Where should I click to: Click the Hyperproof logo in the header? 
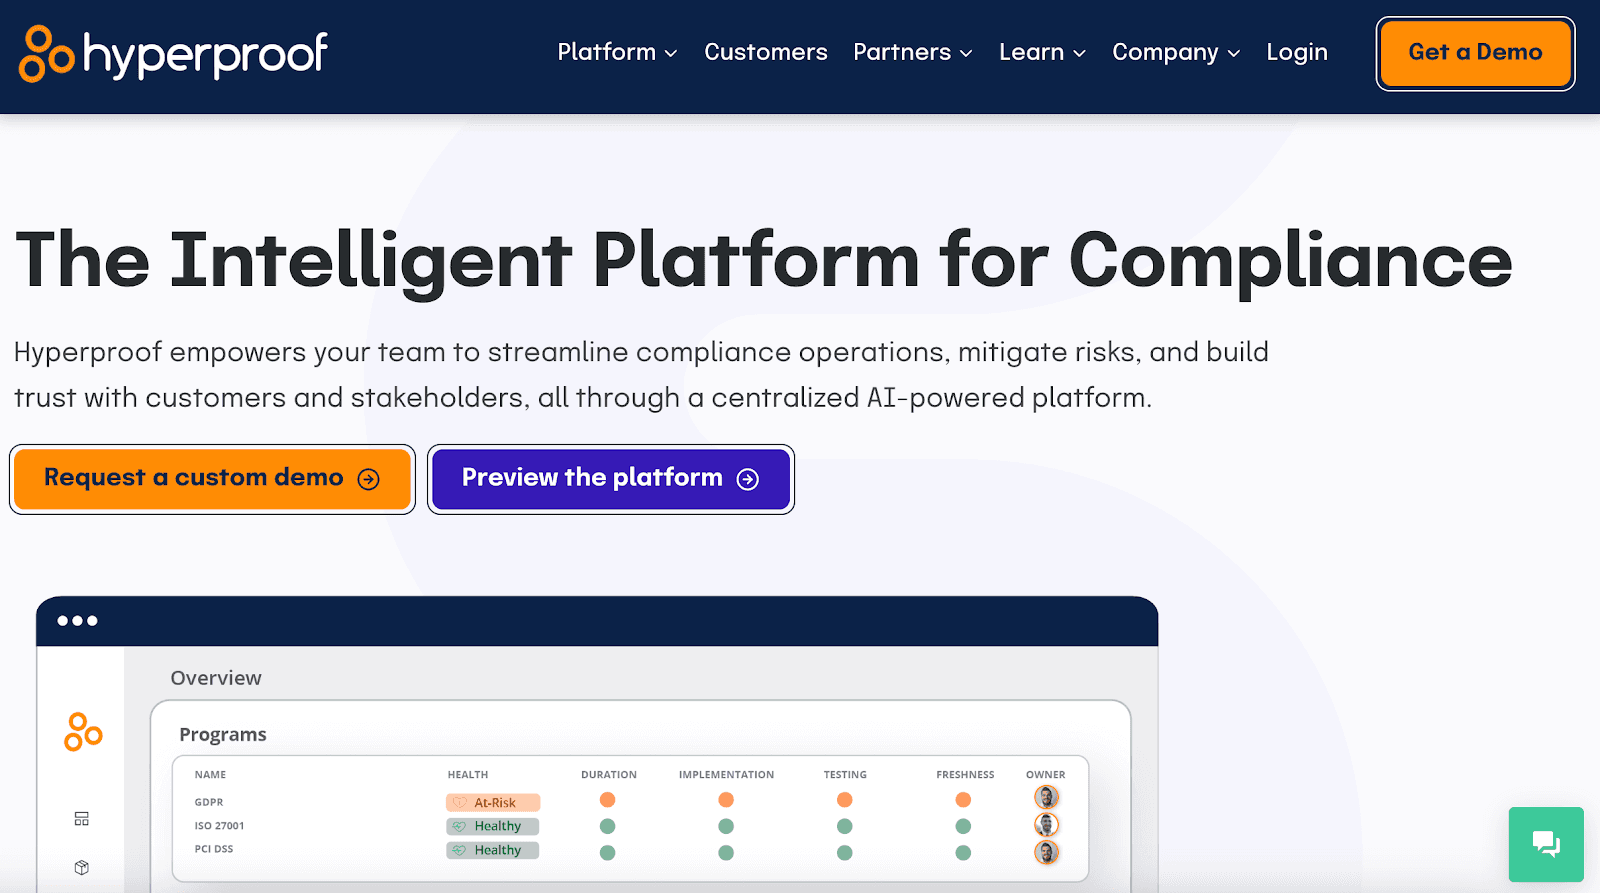pos(173,54)
